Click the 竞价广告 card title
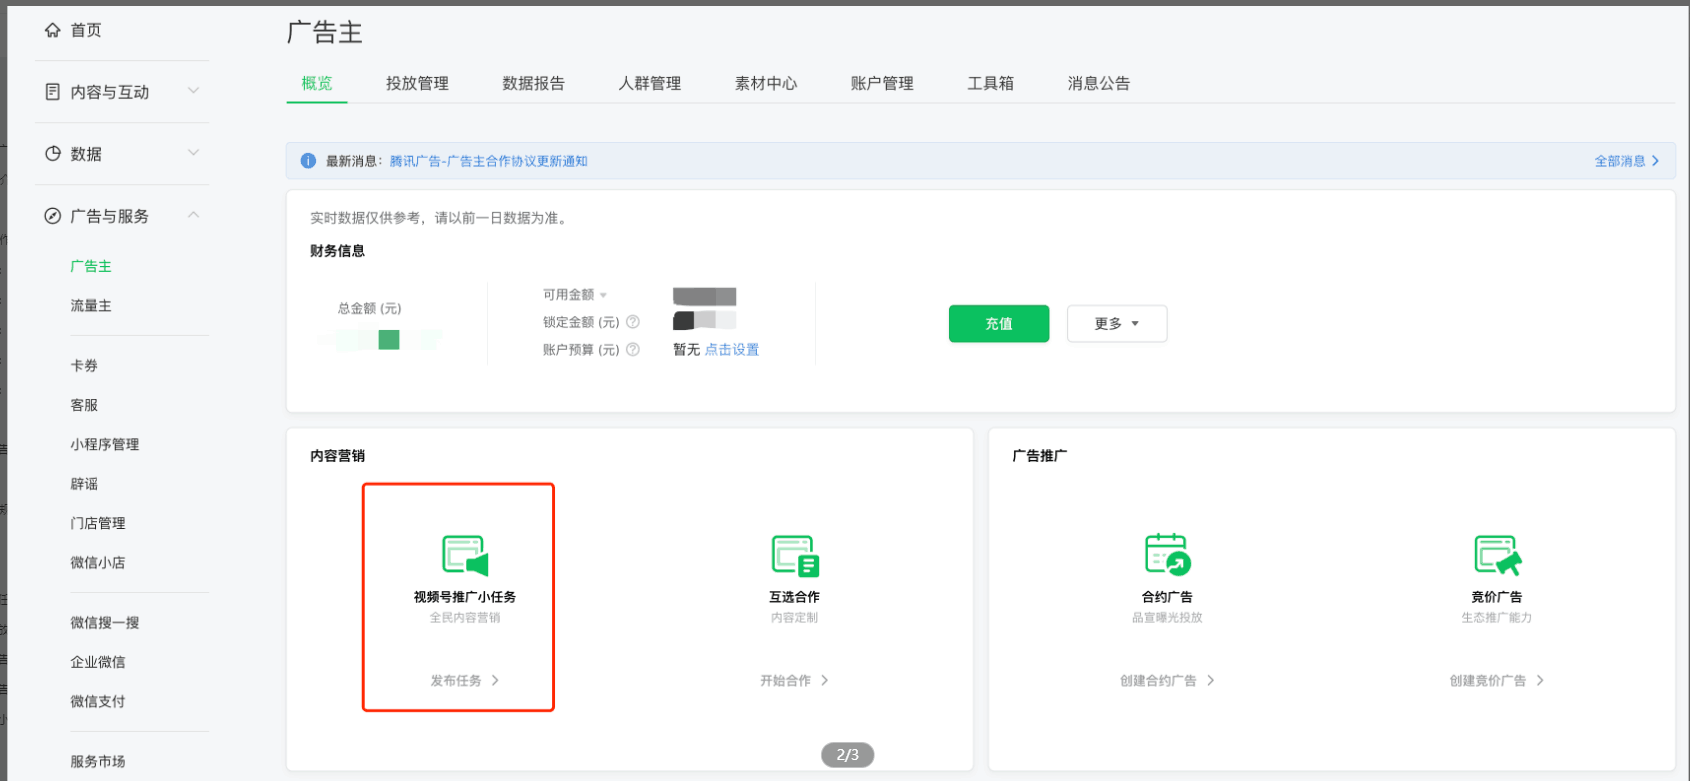The width and height of the screenshot is (1690, 781). [x=1497, y=597]
